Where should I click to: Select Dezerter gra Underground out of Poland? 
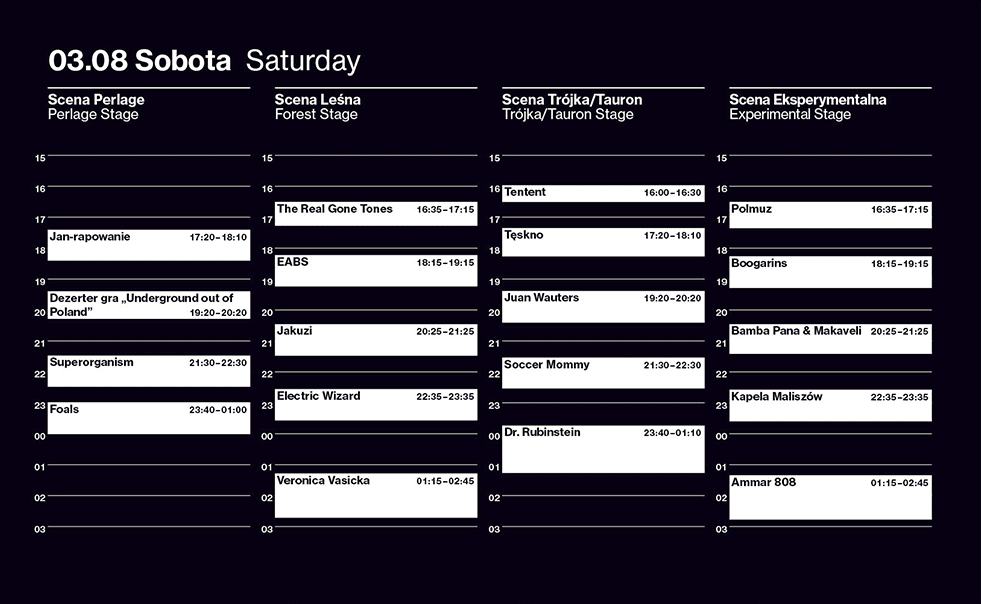(149, 305)
